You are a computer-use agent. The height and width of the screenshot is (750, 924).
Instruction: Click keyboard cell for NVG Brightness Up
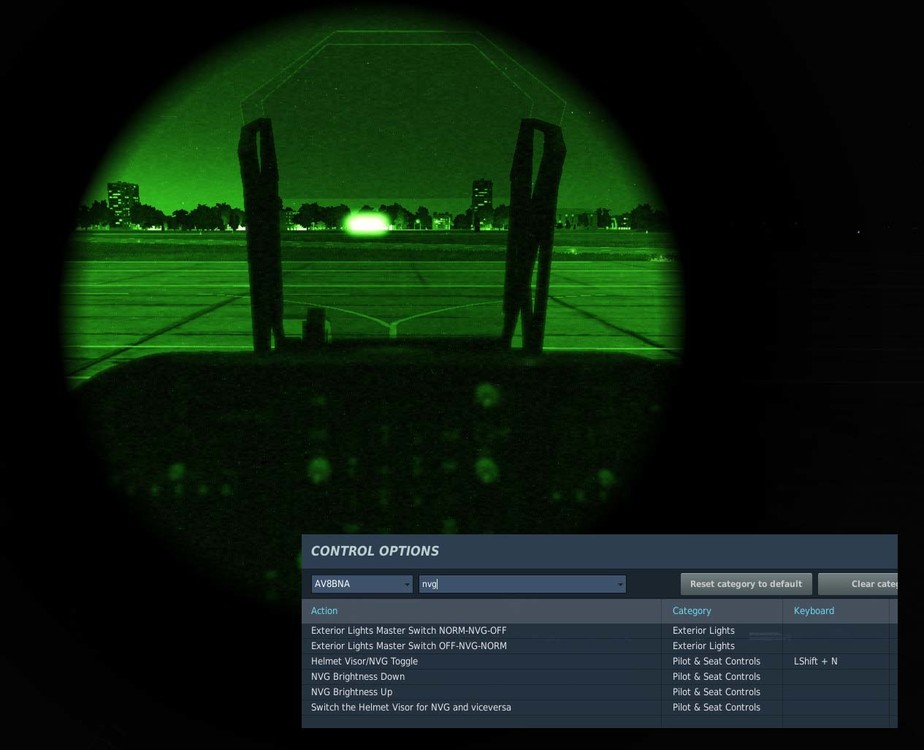click(x=836, y=692)
